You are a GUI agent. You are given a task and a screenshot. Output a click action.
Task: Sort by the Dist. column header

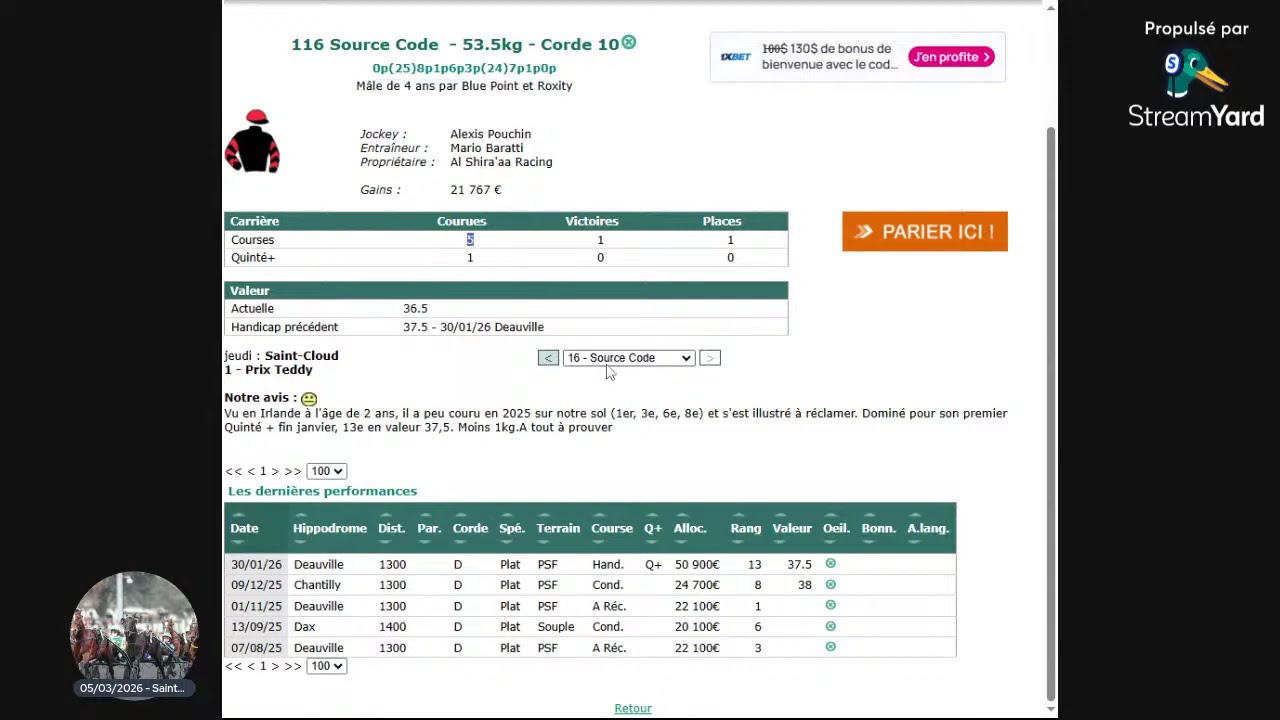coord(391,528)
